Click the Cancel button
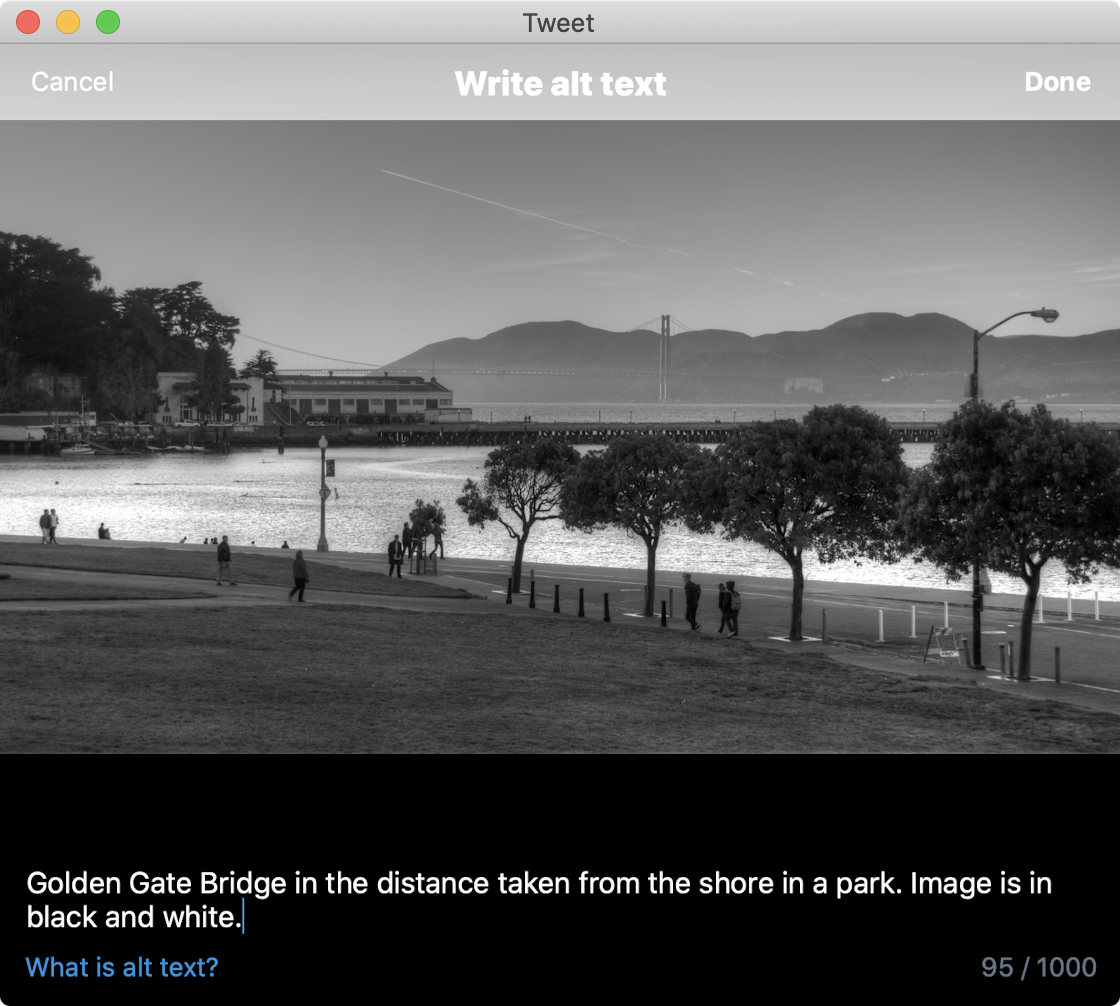Image resolution: width=1120 pixels, height=1006 pixels. [72, 82]
